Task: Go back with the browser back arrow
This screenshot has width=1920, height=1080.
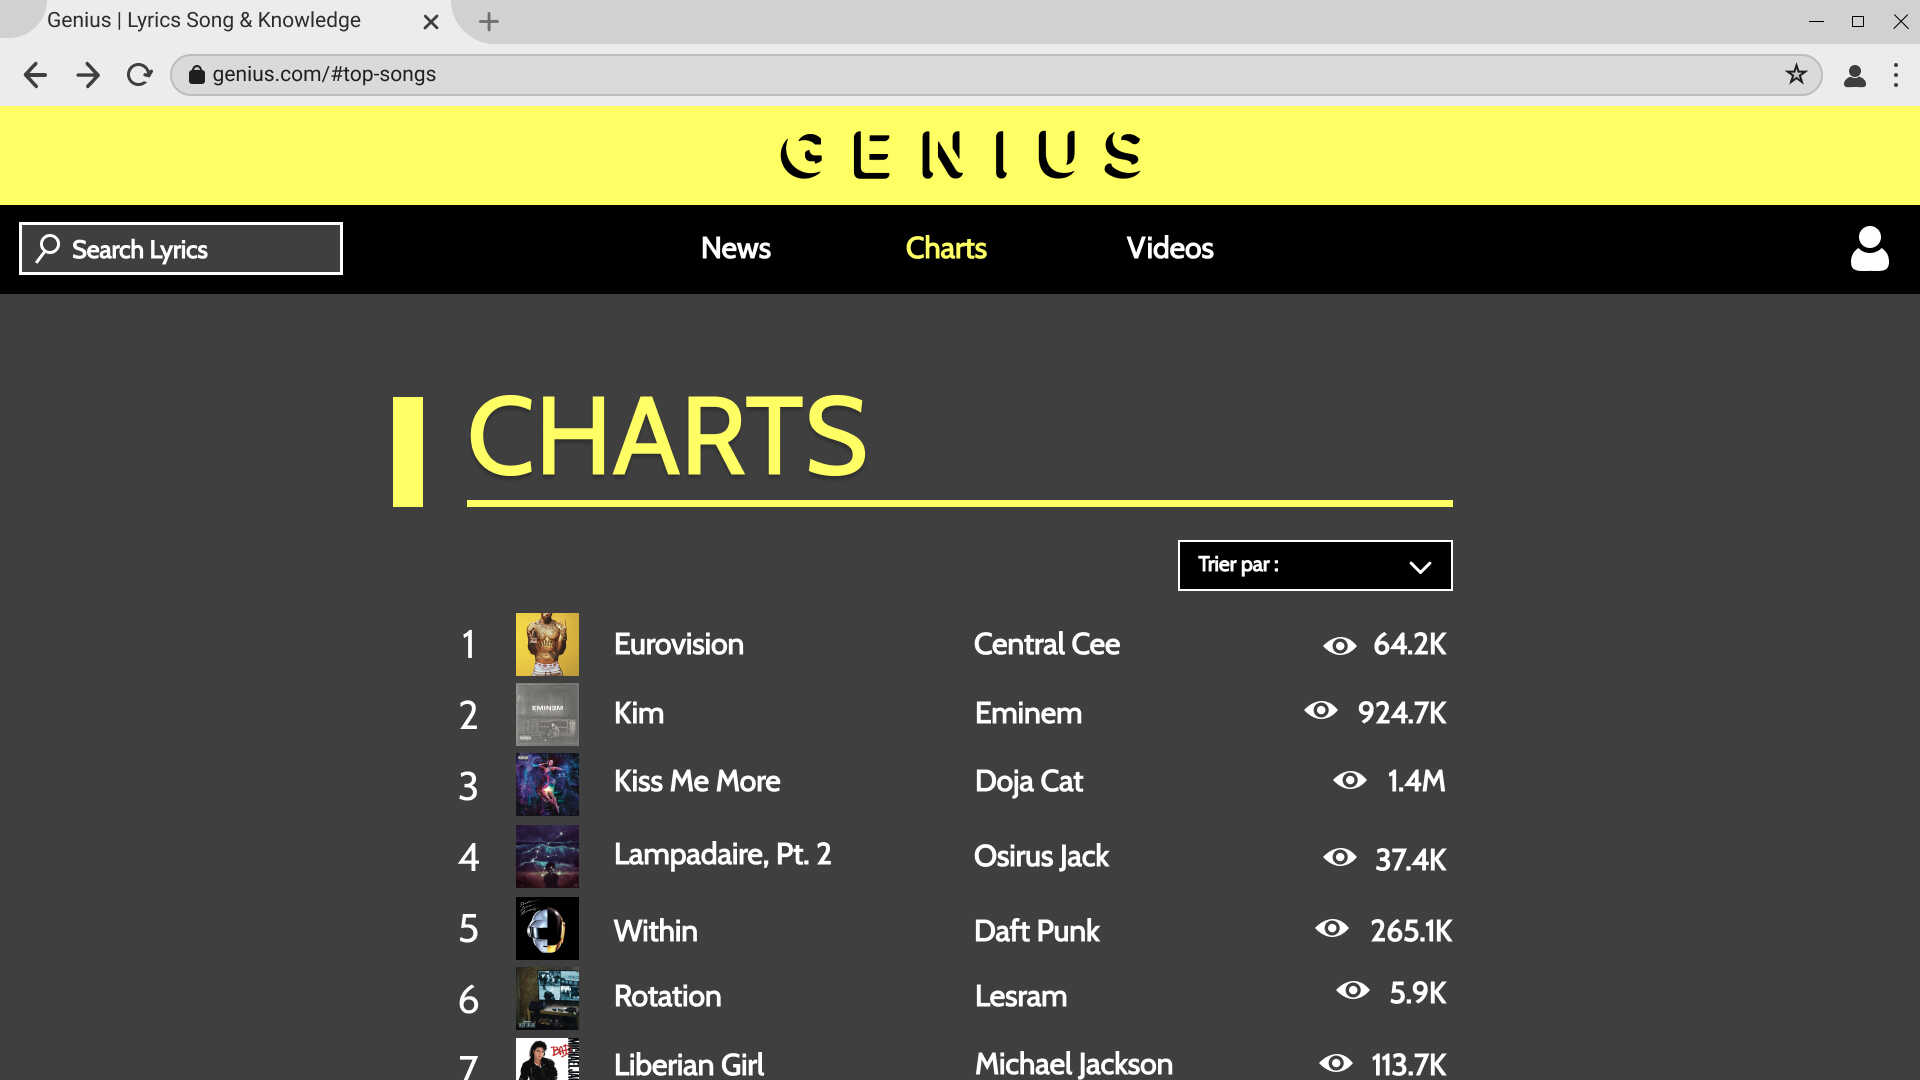Action: point(35,75)
